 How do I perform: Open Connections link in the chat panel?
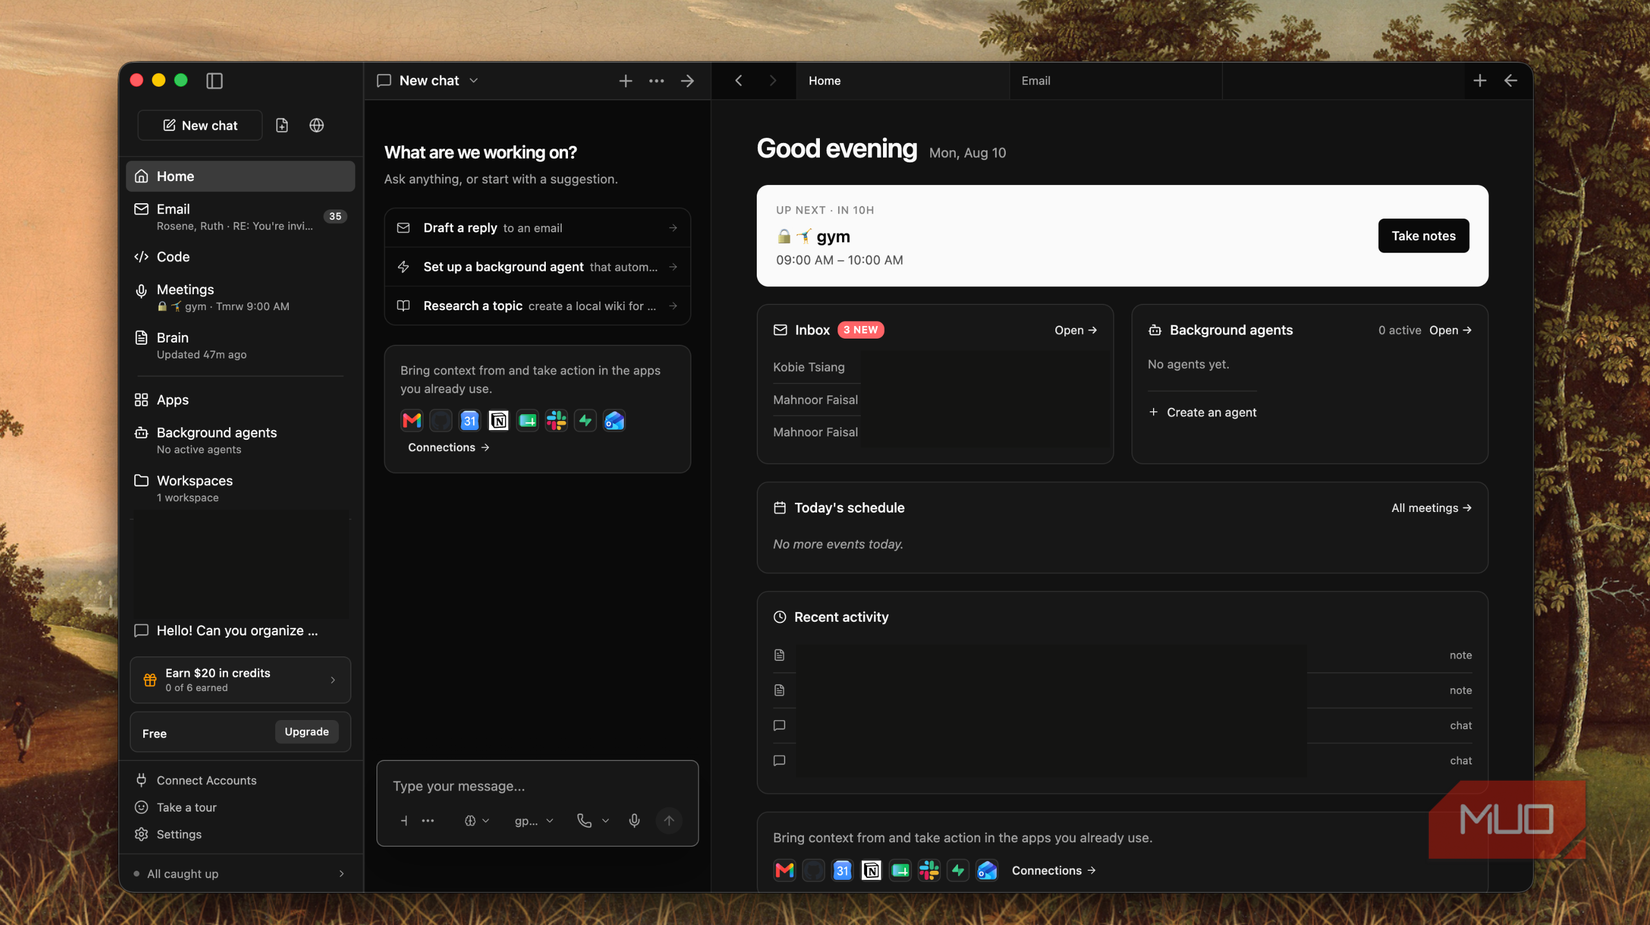click(449, 447)
